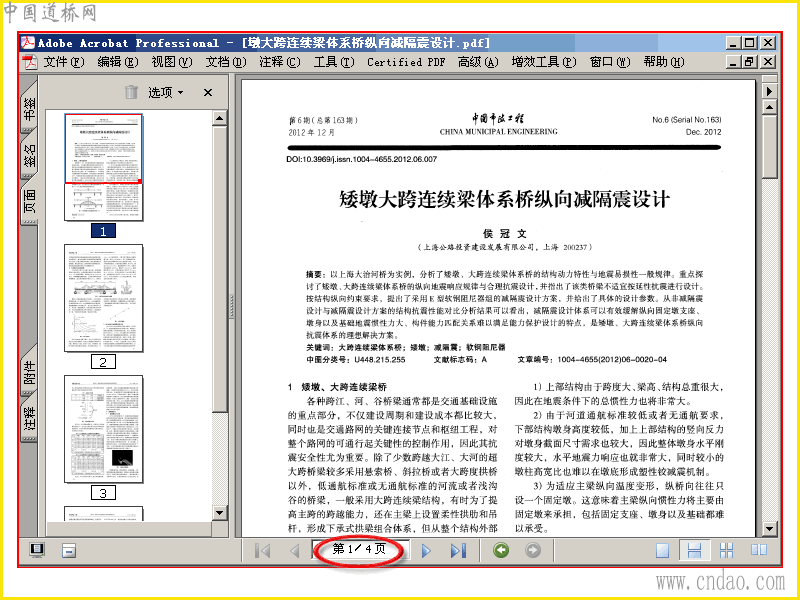Screen dimensions: 800x600
Task: Switch to single page layout
Action: tap(662, 551)
